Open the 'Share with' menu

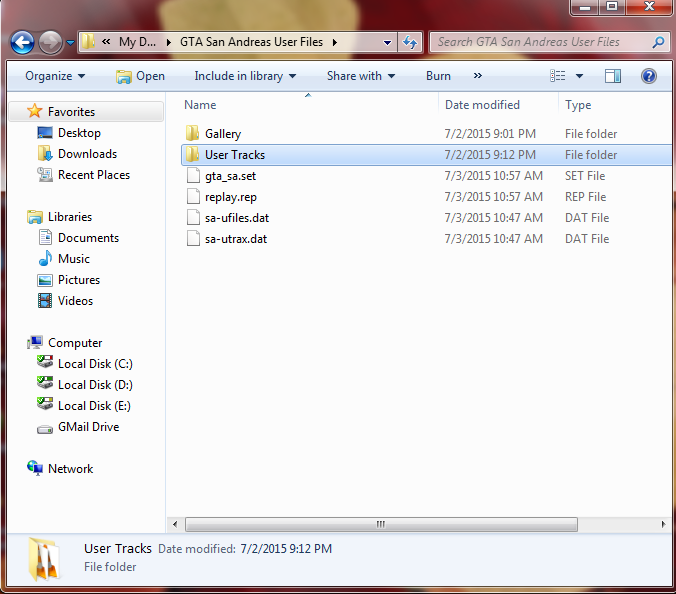click(x=361, y=76)
